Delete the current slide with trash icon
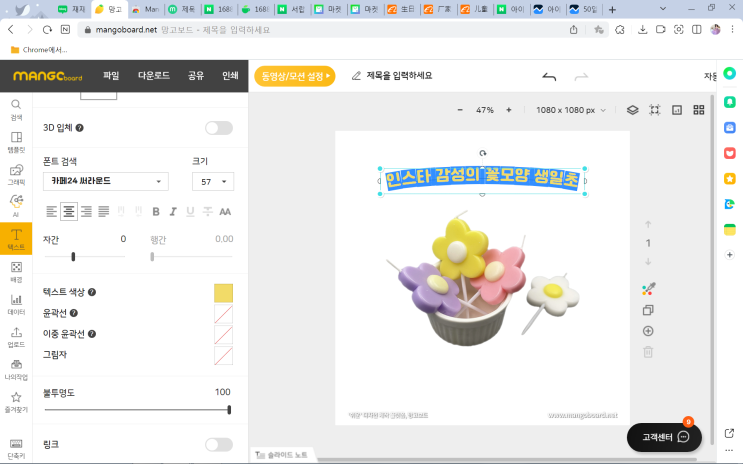Viewport: 743px width, 464px height. coord(648,352)
